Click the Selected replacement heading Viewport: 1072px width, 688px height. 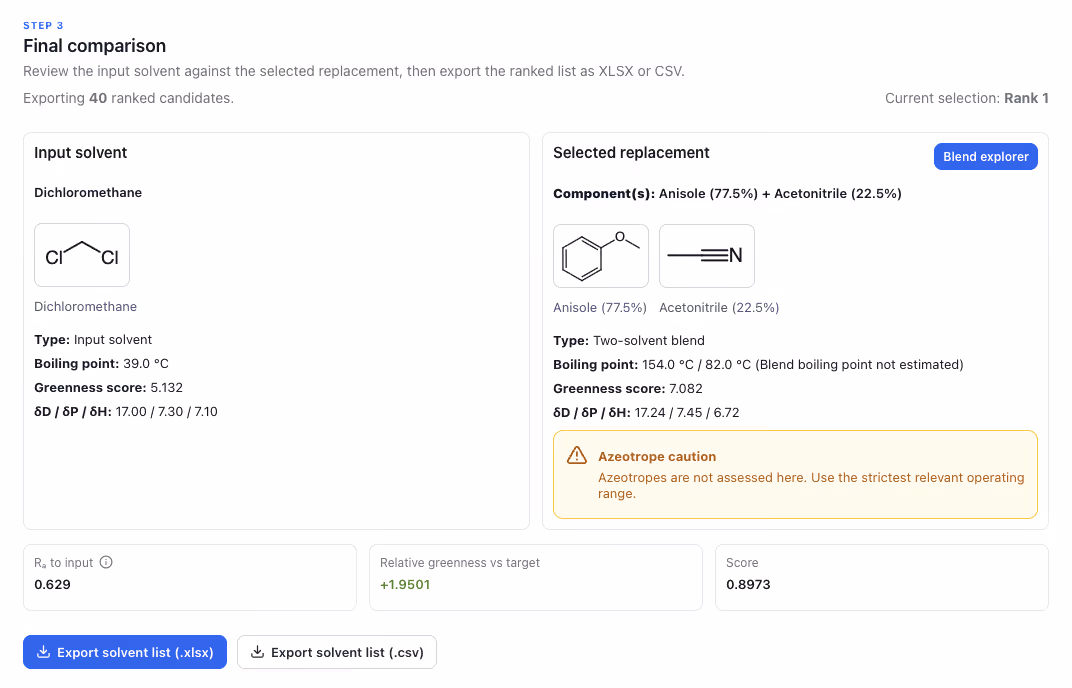click(631, 153)
